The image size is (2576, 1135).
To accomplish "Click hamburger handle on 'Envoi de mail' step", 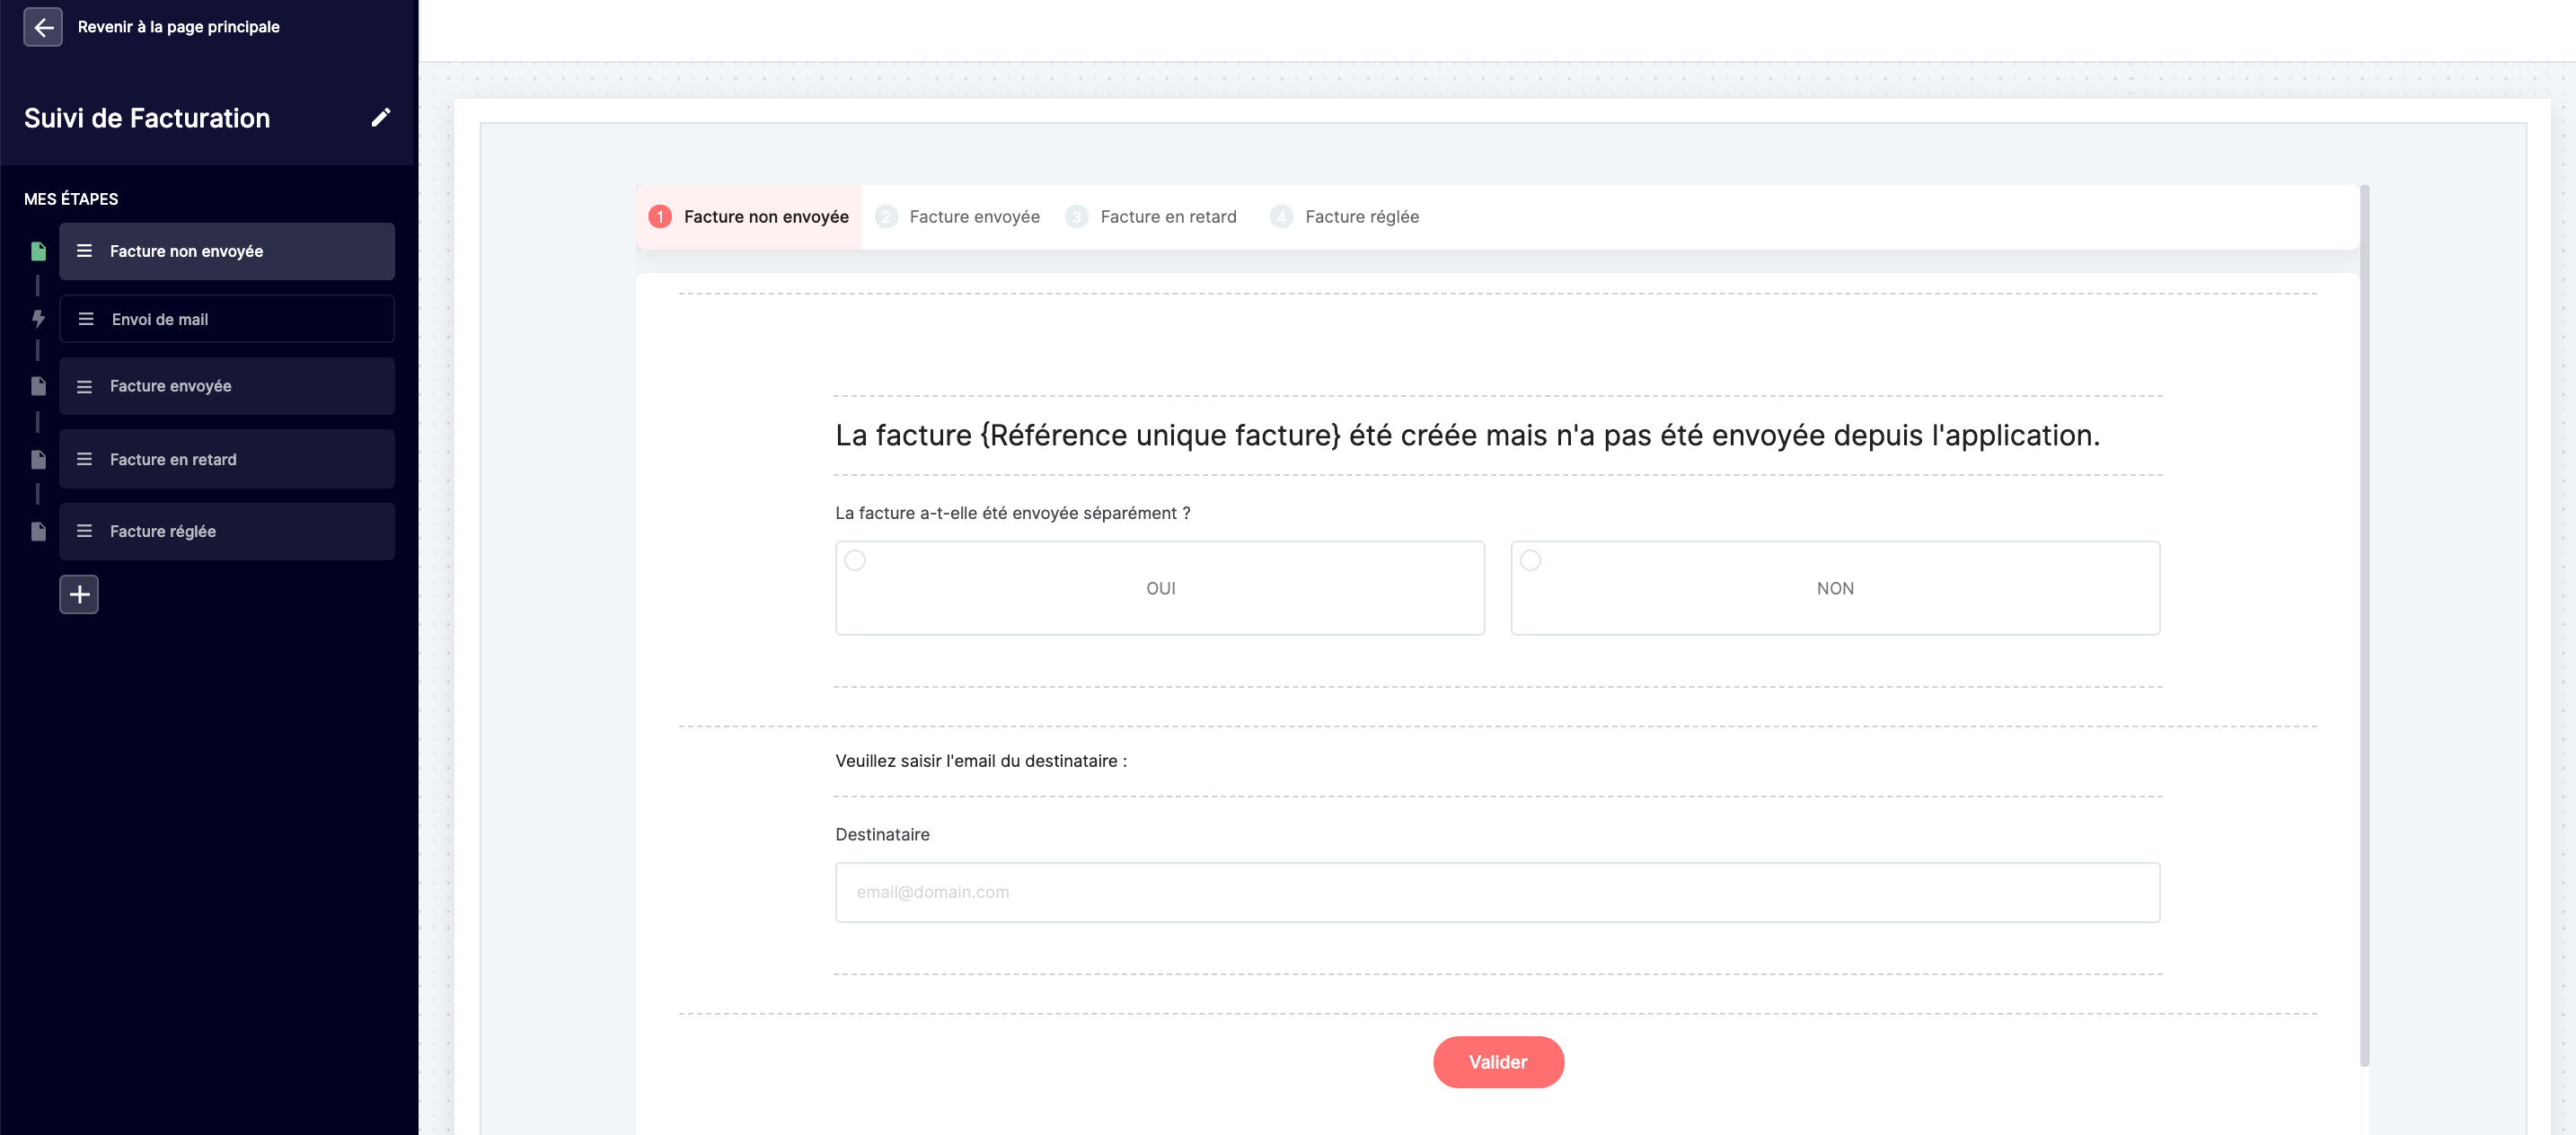I will [86, 319].
